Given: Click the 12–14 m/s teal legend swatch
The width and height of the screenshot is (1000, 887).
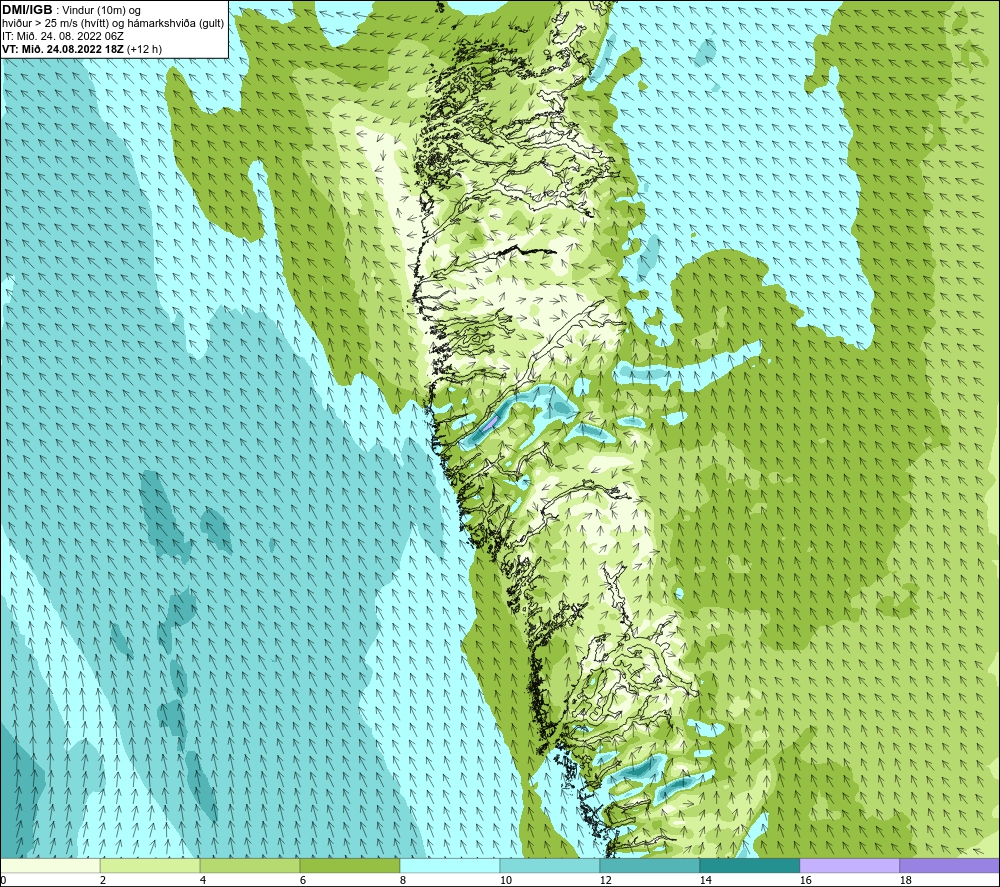Looking at the screenshot, I should point(649,865).
